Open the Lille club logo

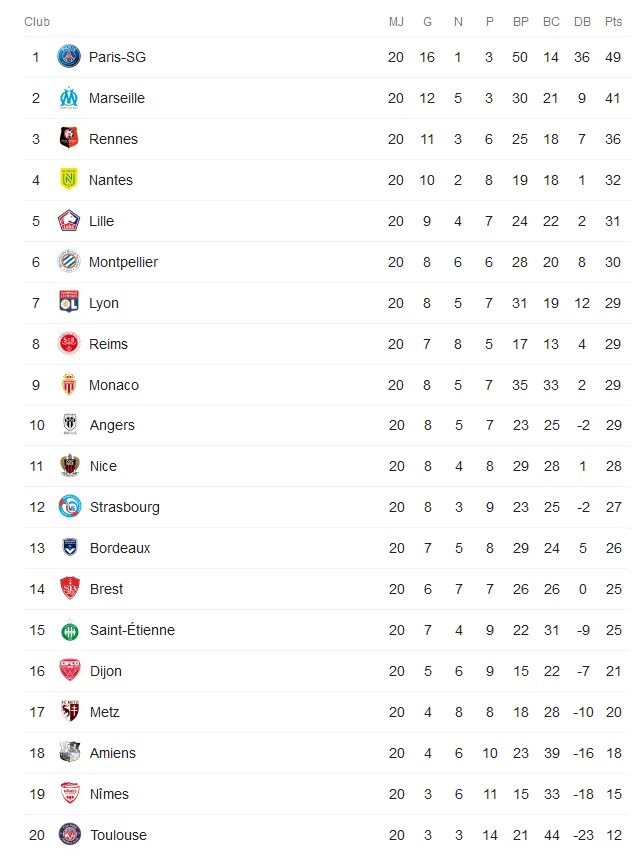click(69, 221)
